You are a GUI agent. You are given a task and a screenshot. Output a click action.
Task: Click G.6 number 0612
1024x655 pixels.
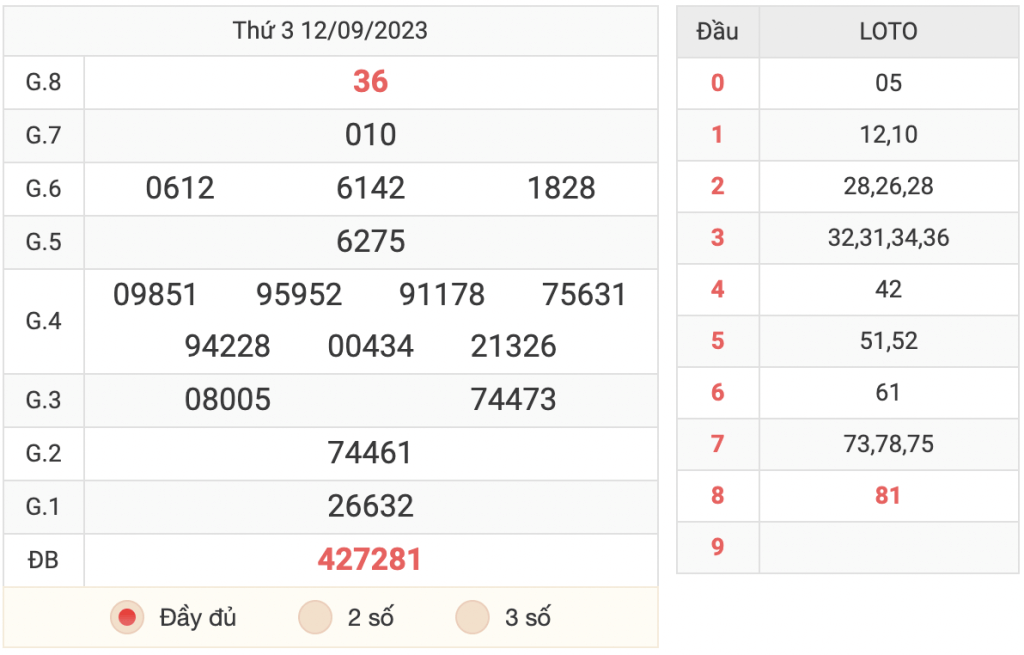pyautogui.click(x=180, y=188)
